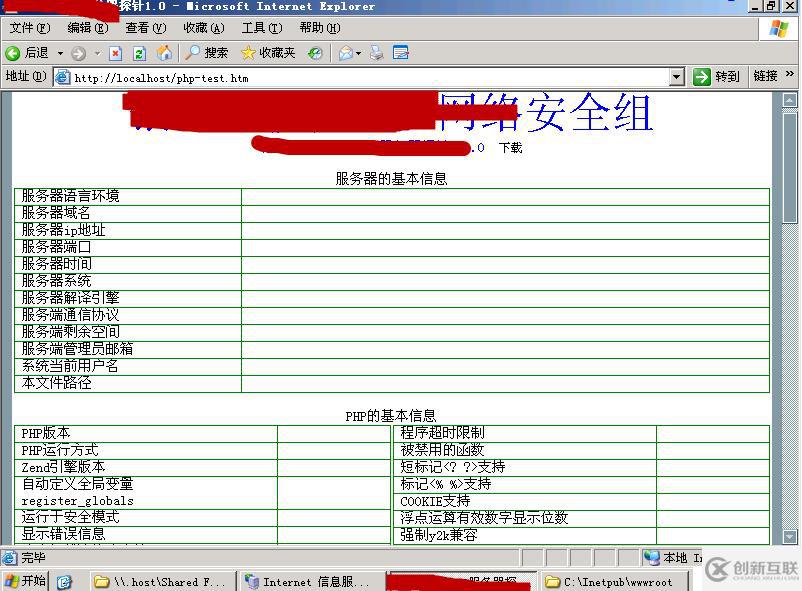This screenshot has width=802, height=591.
Task: Expand the address bar dropdown
Action: [x=676, y=77]
